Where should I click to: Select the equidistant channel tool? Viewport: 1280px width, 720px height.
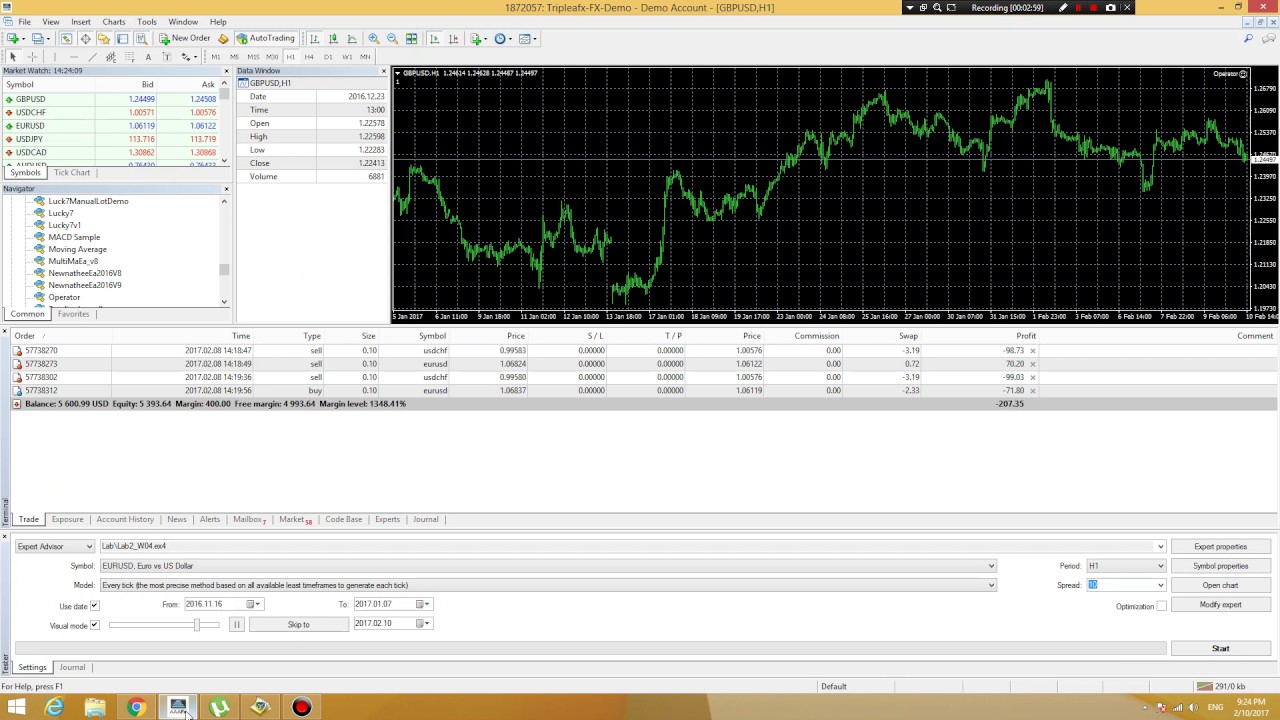(x=111, y=57)
